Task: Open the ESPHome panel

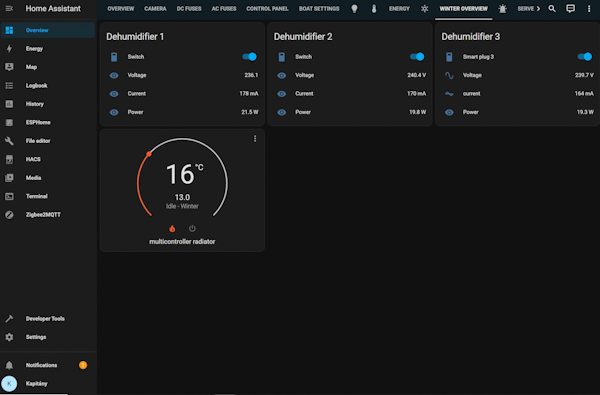Action: (x=48, y=122)
